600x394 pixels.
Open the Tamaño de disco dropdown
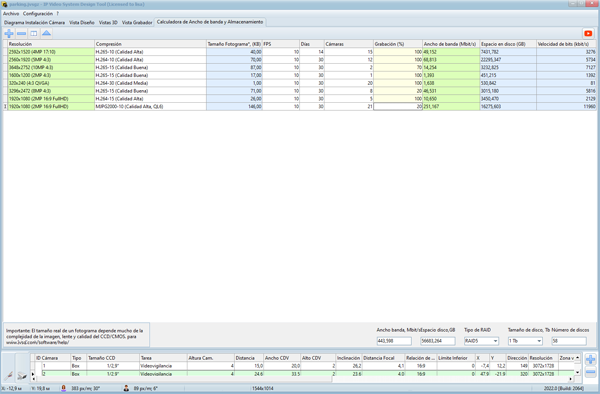coord(525,341)
